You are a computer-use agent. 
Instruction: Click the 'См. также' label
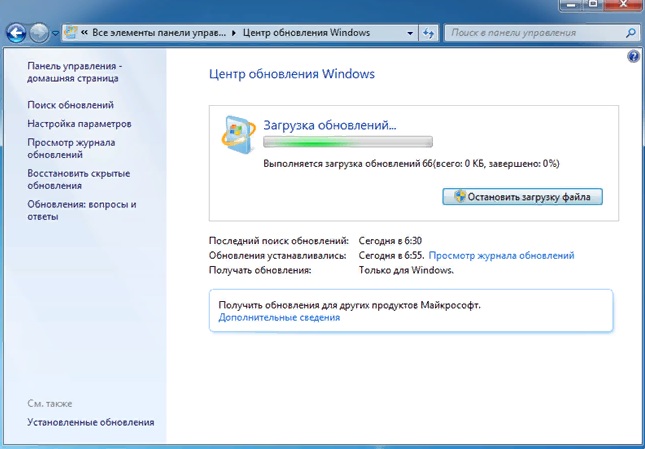(50, 403)
